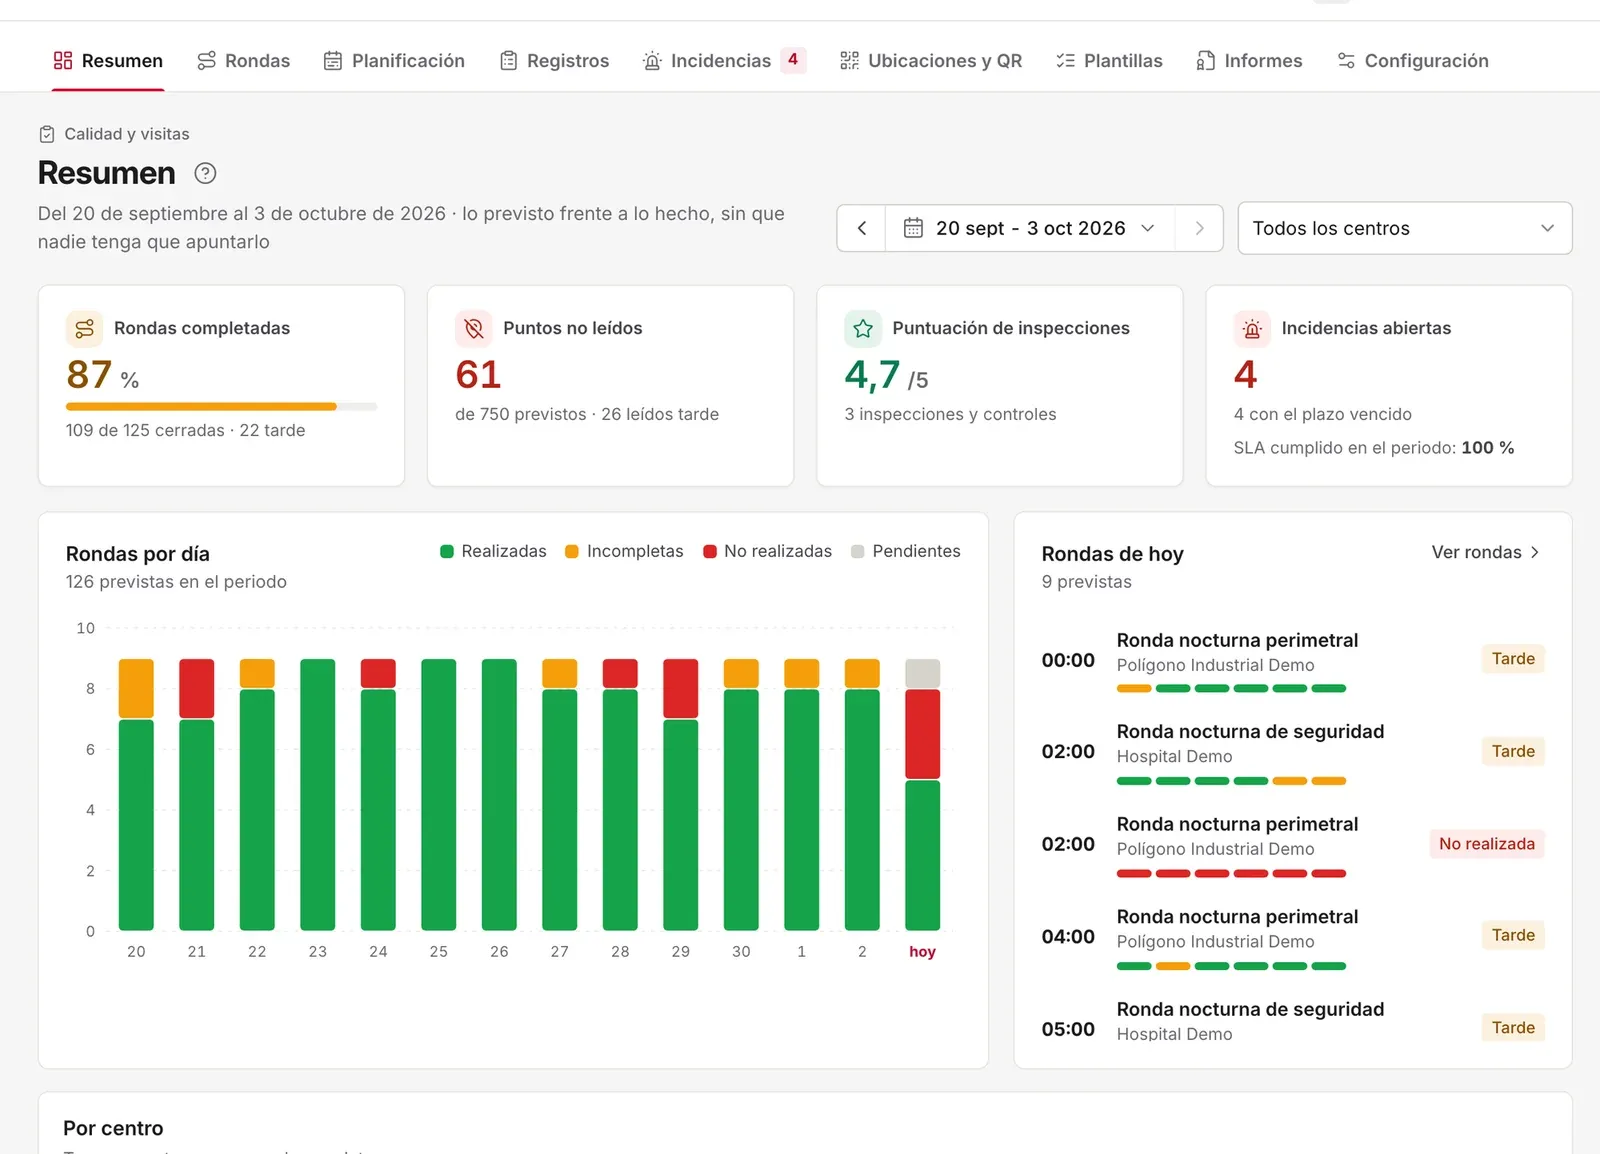Open the 02:00 Ronda nocturna de seguridad entry

1293,752
